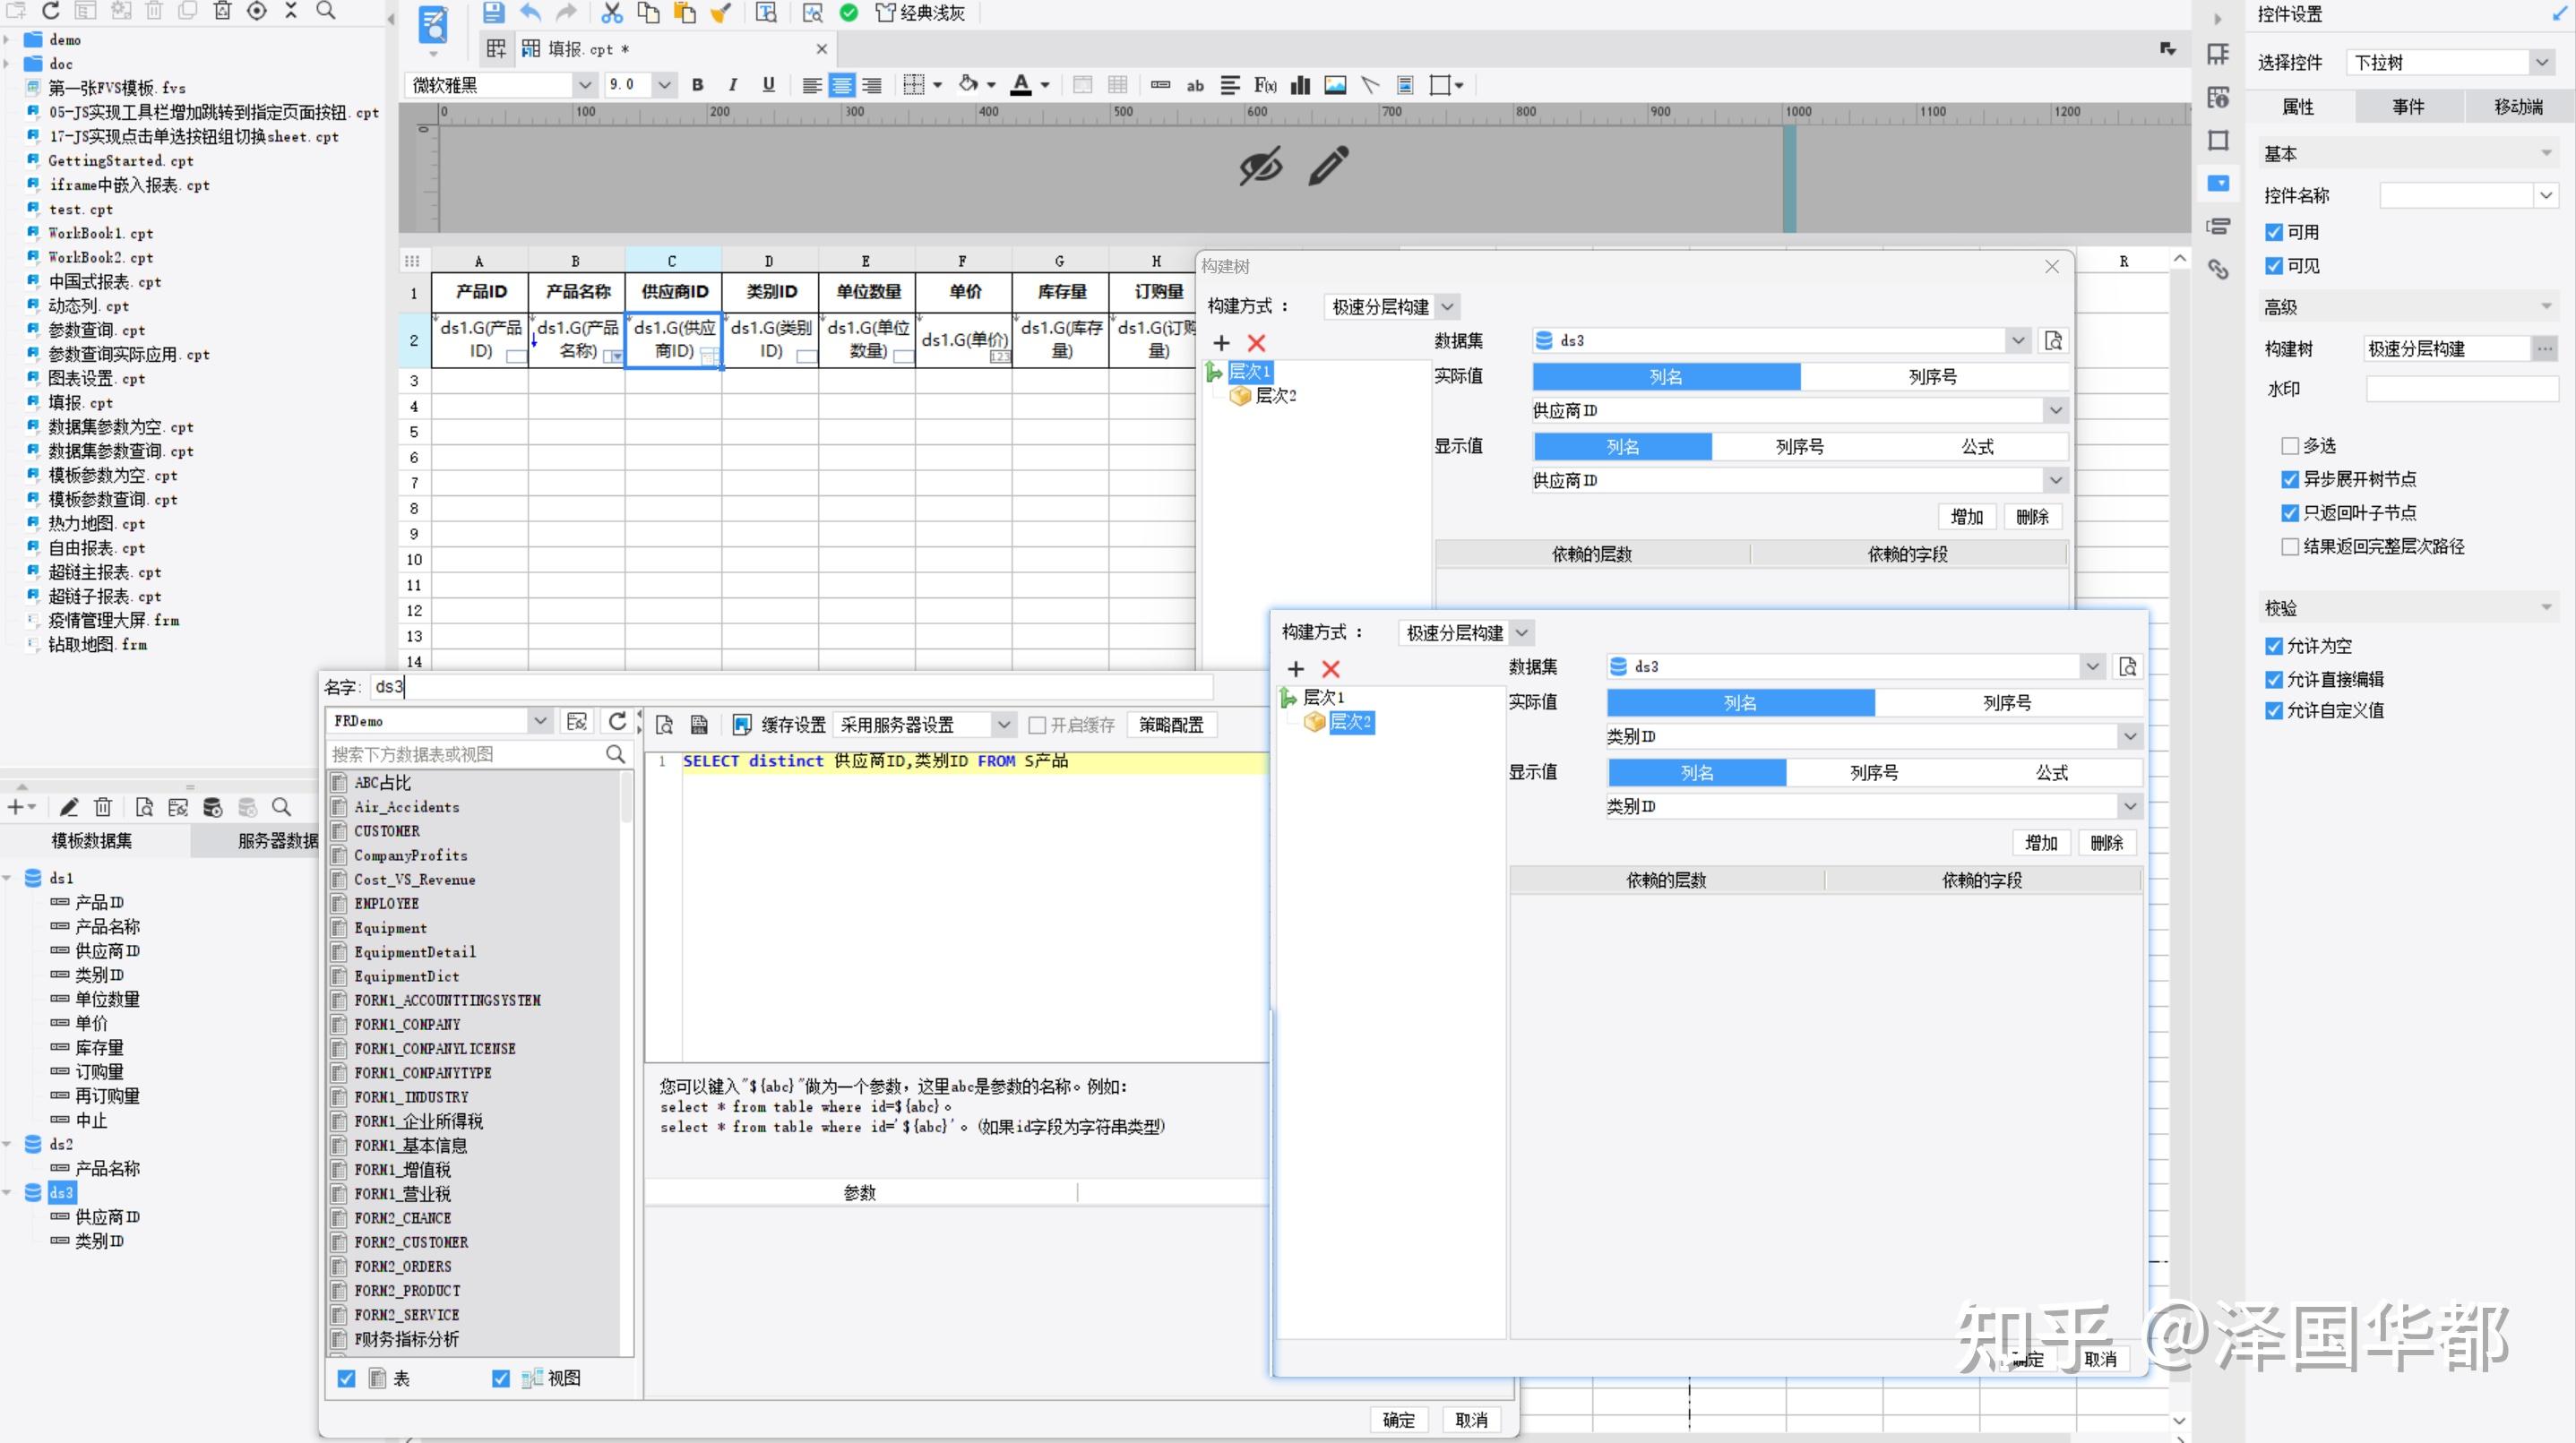This screenshot has height=1443, width=2576.
Task: Click insert image icon in toolbar
Action: tap(1335, 85)
